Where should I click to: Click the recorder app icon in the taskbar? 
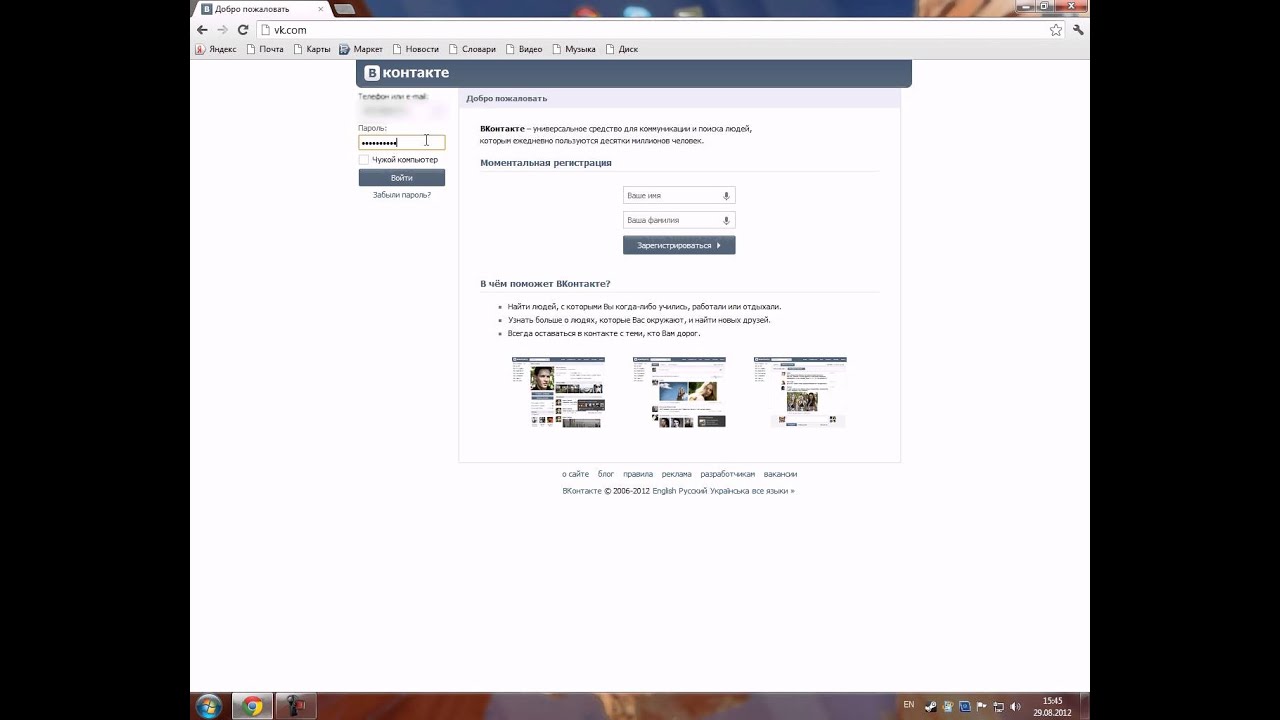[295, 706]
